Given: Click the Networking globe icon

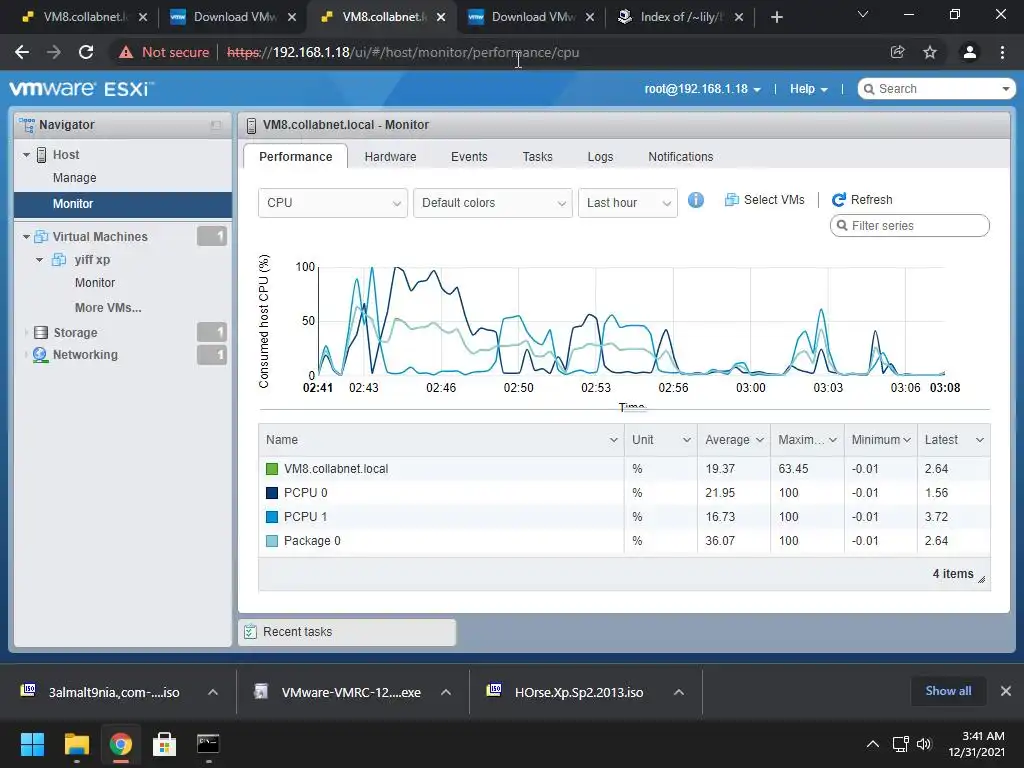Looking at the screenshot, I should [x=40, y=355].
